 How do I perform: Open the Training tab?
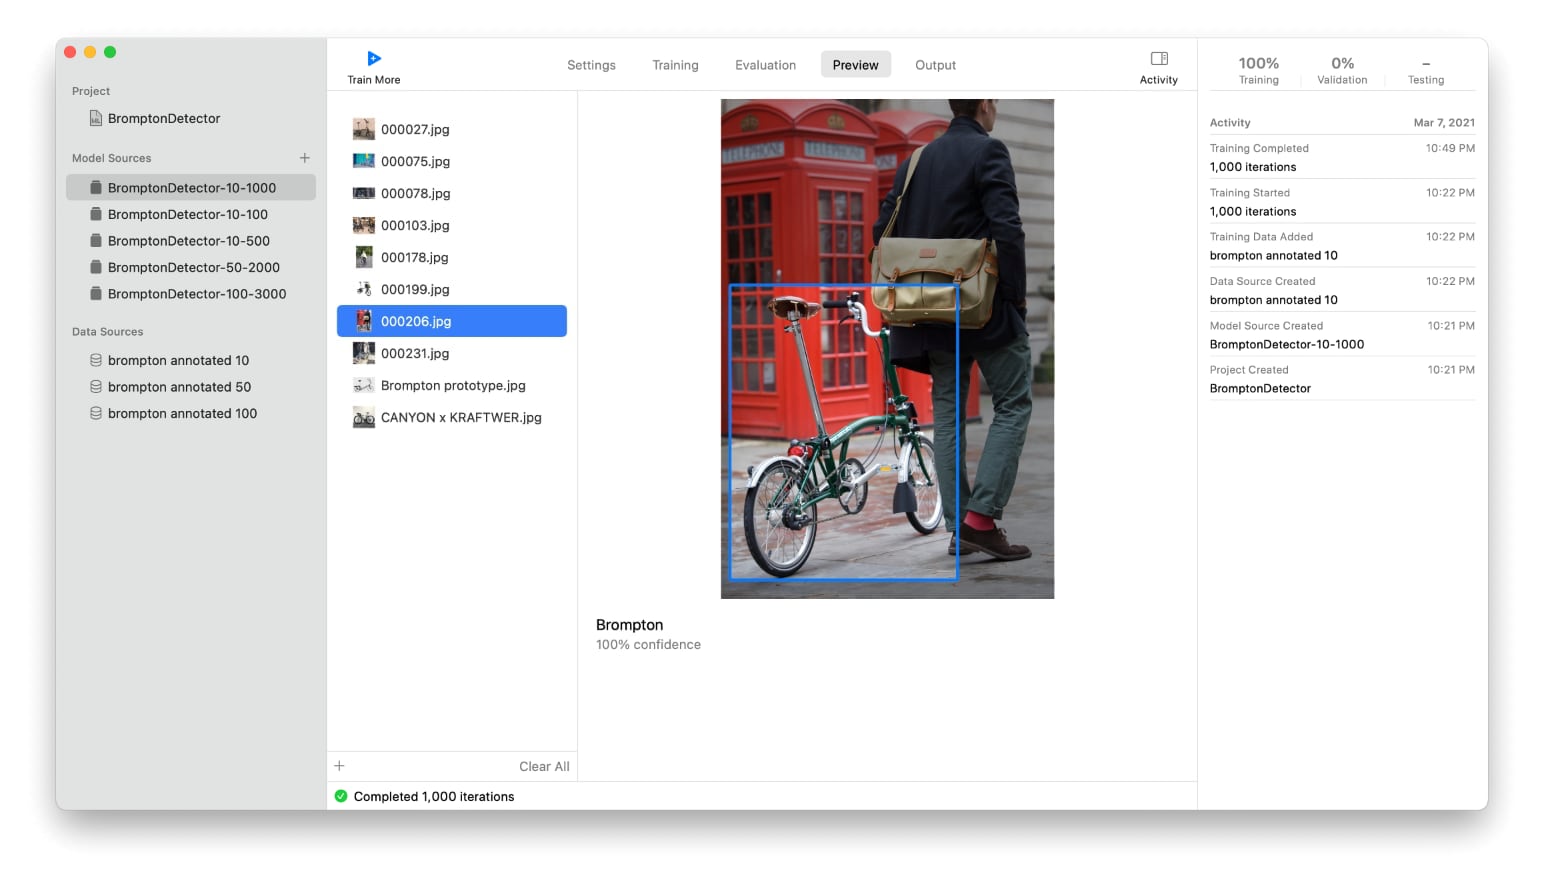675,65
